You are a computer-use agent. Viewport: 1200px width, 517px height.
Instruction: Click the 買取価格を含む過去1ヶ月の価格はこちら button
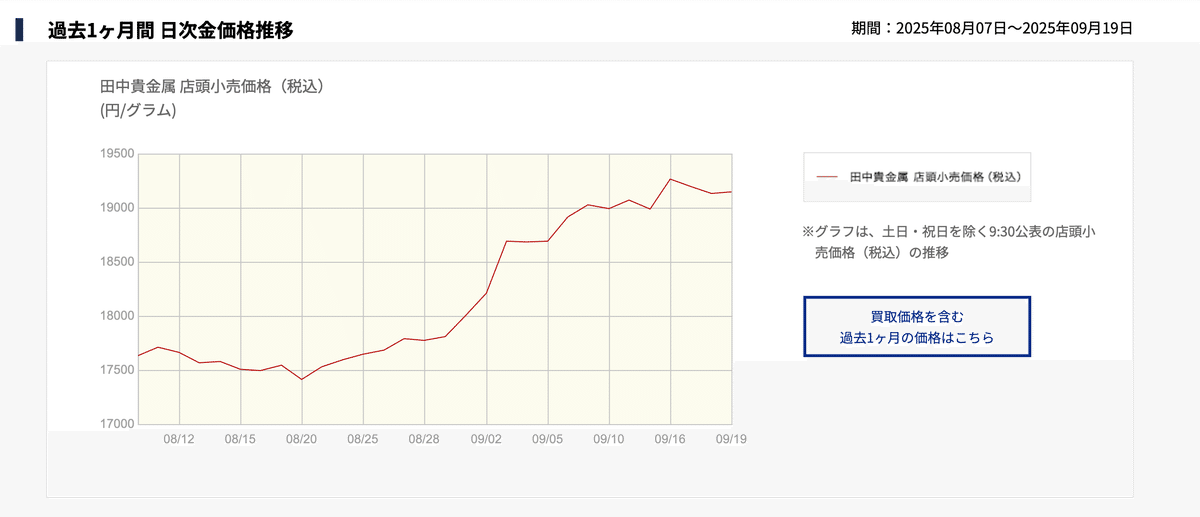point(917,326)
